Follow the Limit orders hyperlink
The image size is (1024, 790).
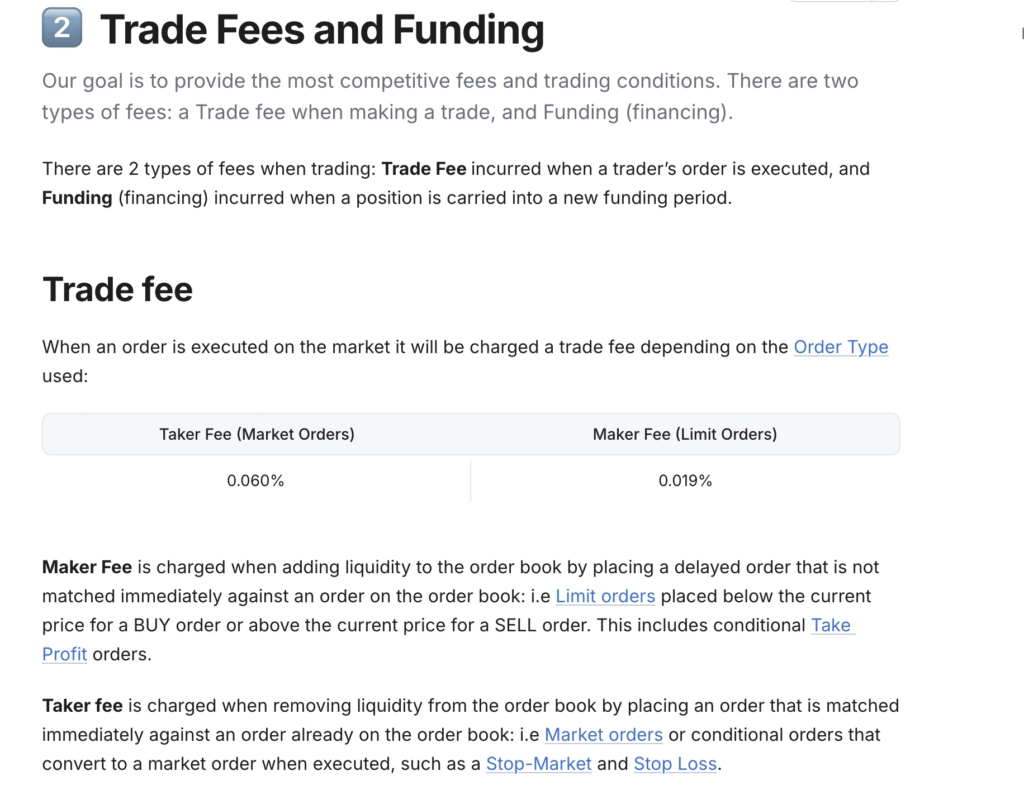point(605,596)
